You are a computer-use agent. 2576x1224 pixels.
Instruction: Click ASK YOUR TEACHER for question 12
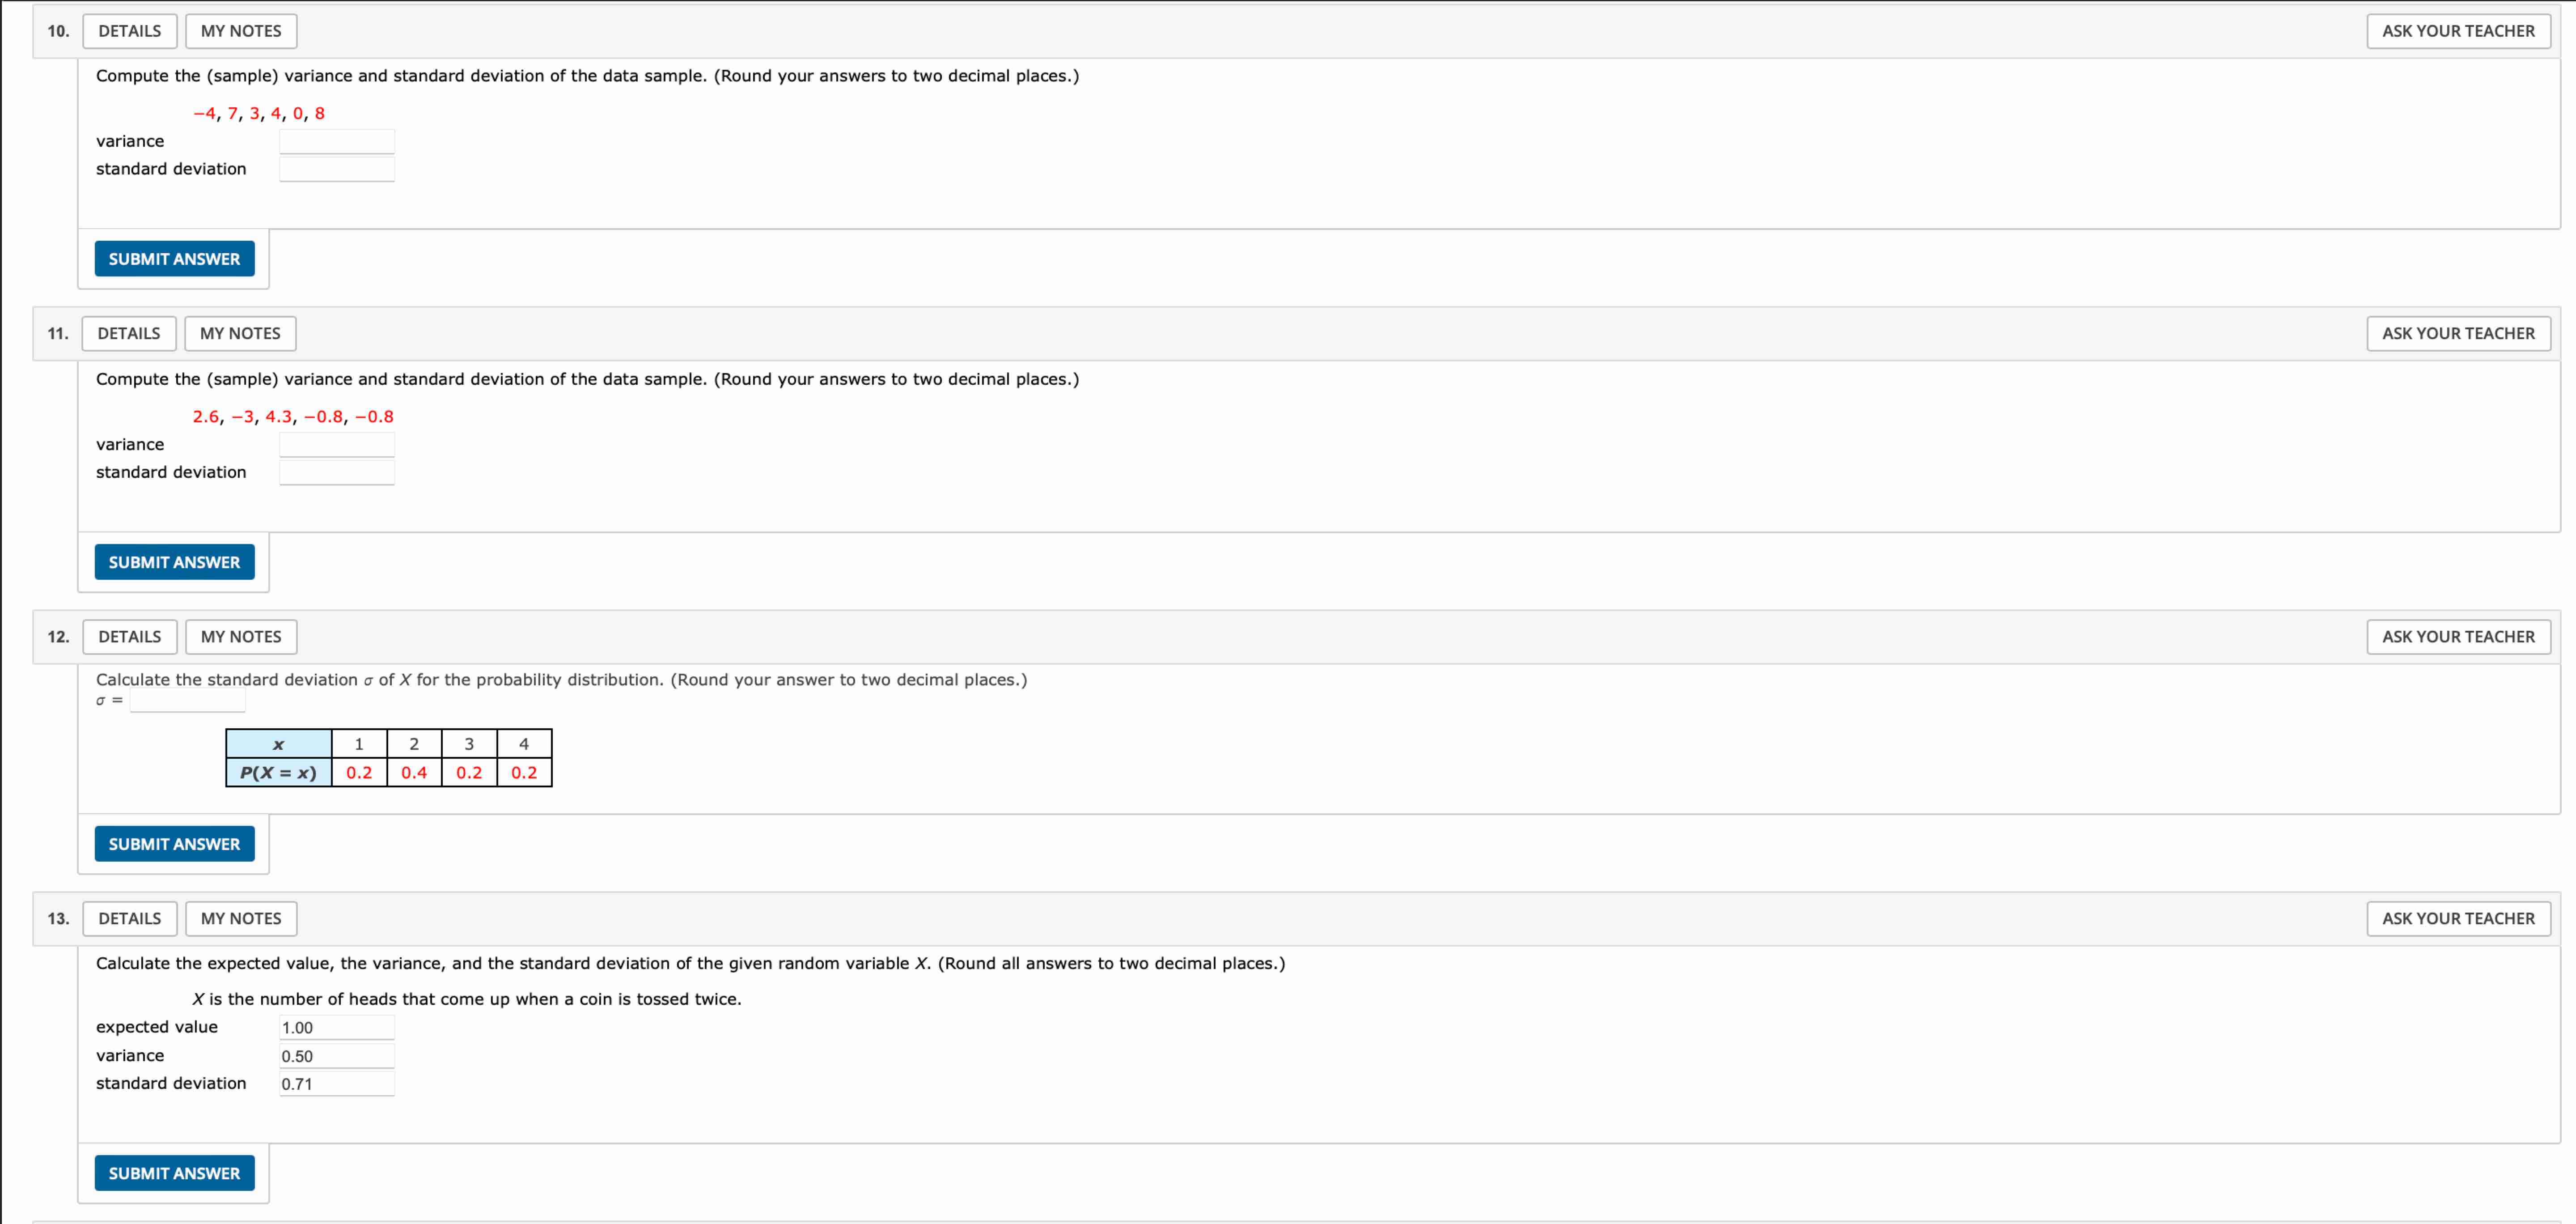coord(2459,636)
